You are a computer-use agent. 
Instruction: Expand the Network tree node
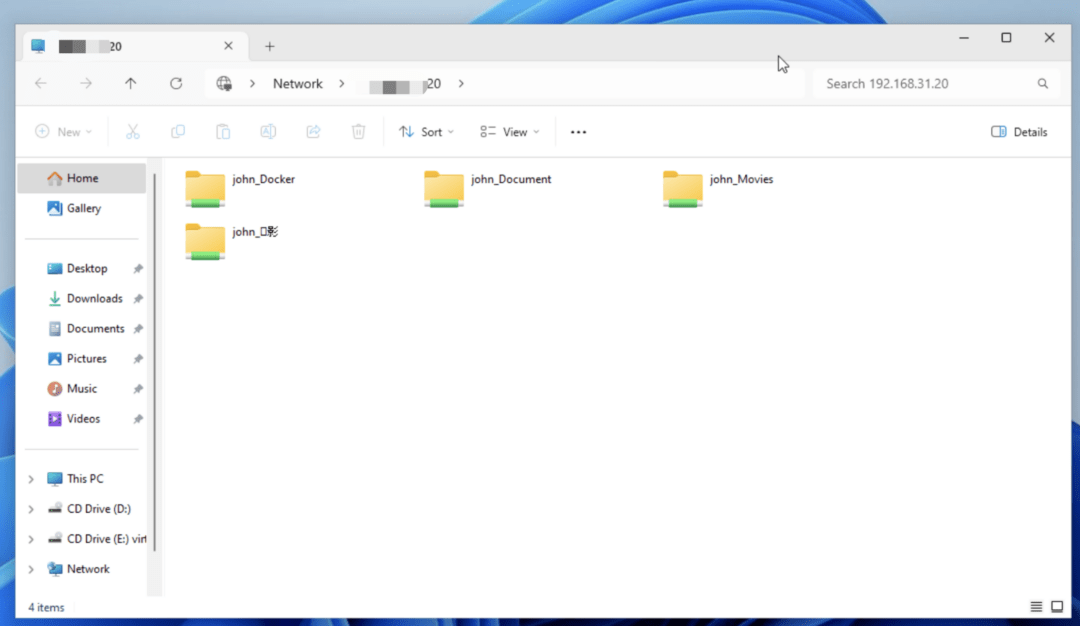click(x=31, y=570)
